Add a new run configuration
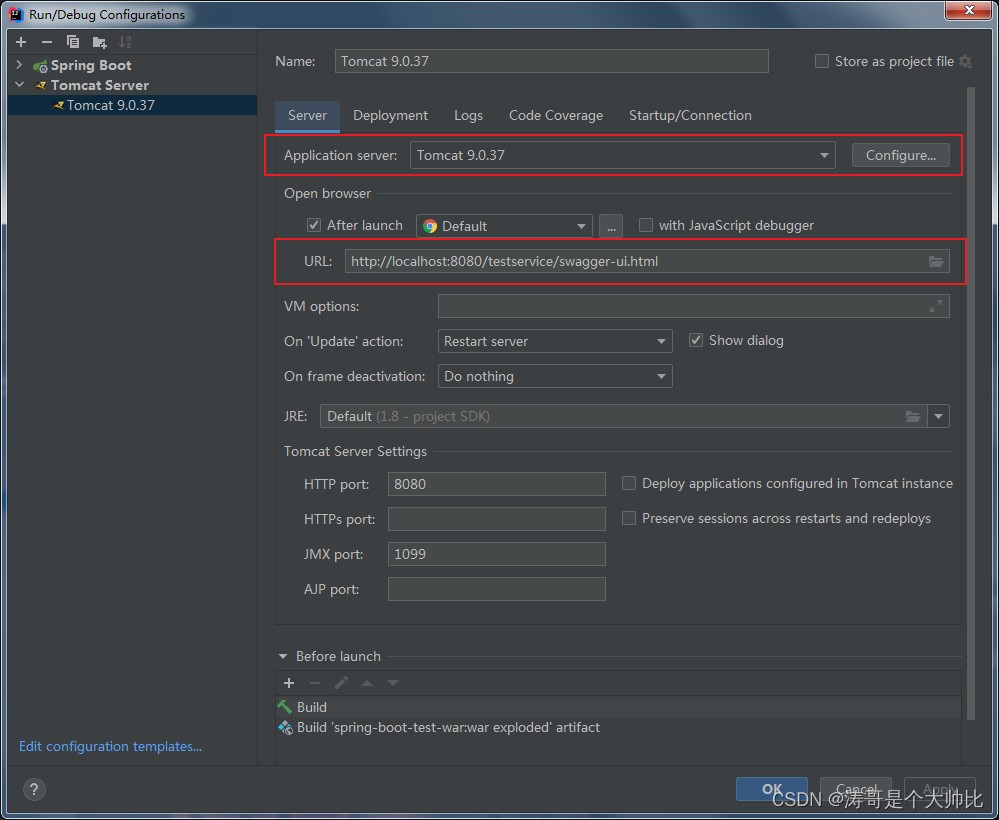 coord(21,42)
